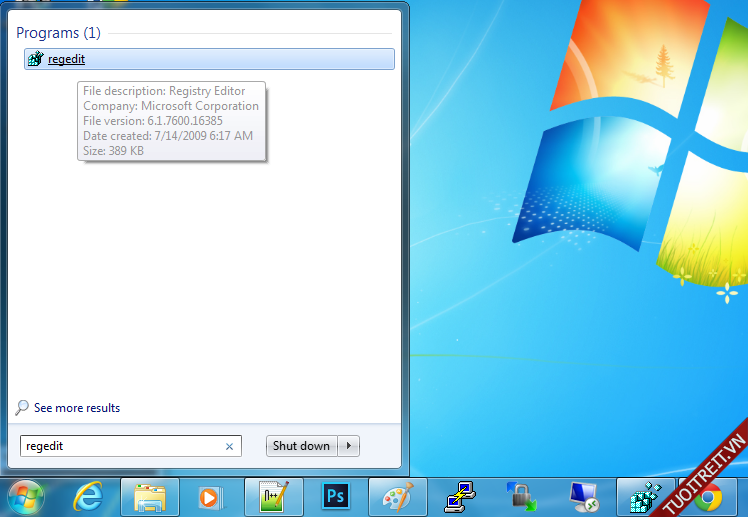Open PuTTY networked computers icon

[x=459, y=496]
